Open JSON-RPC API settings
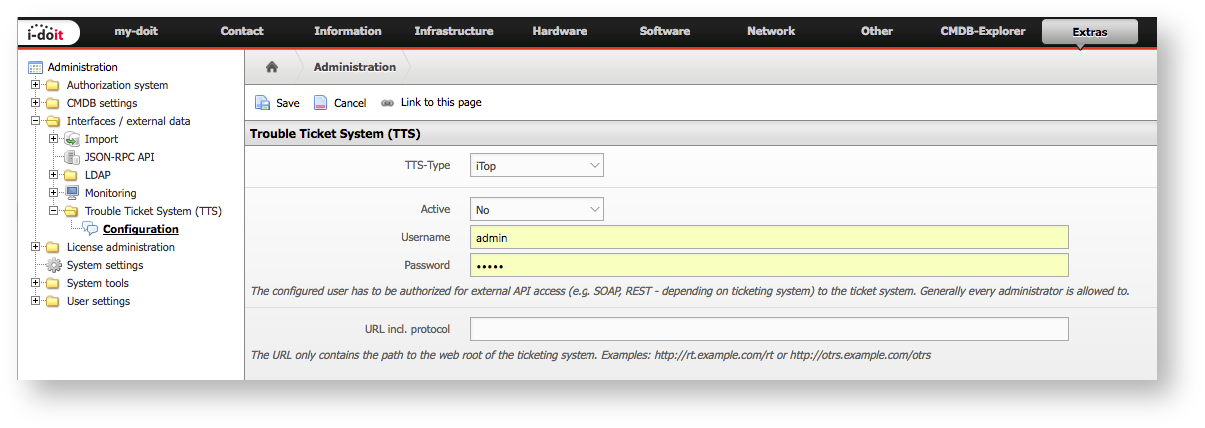This screenshot has height=428, width=1205. pyautogui.click(x=119, y=157)
